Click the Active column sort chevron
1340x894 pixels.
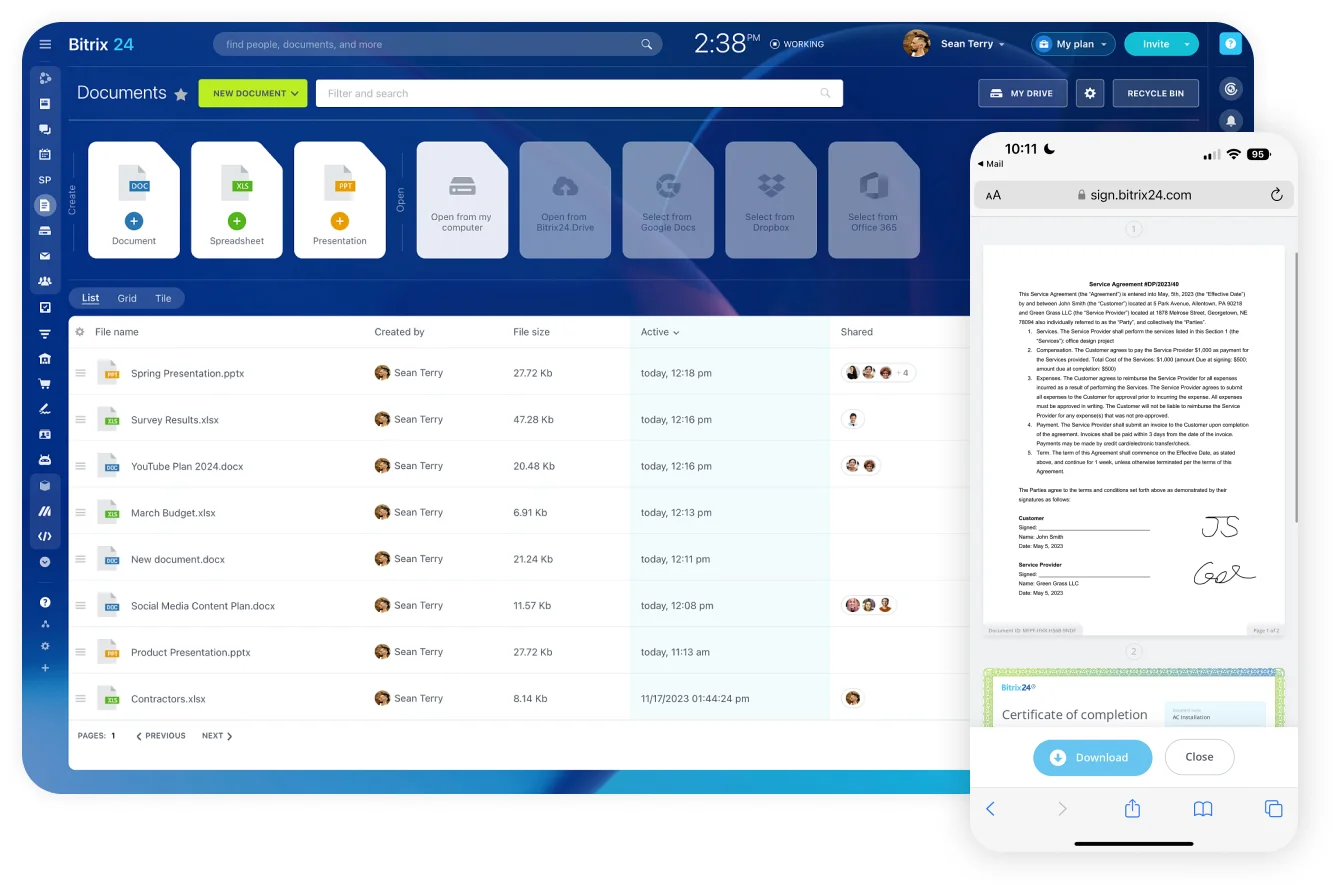click(677, 332)
